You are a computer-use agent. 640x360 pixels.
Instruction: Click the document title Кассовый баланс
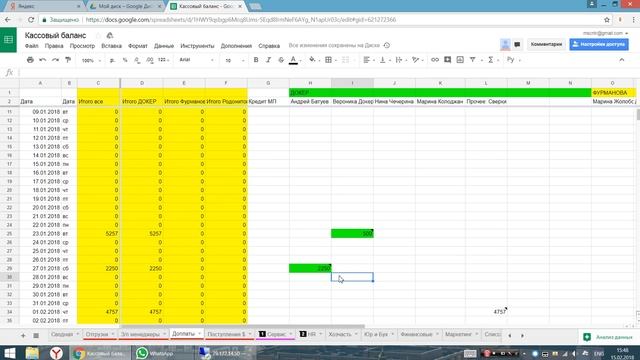coord(55,36)
